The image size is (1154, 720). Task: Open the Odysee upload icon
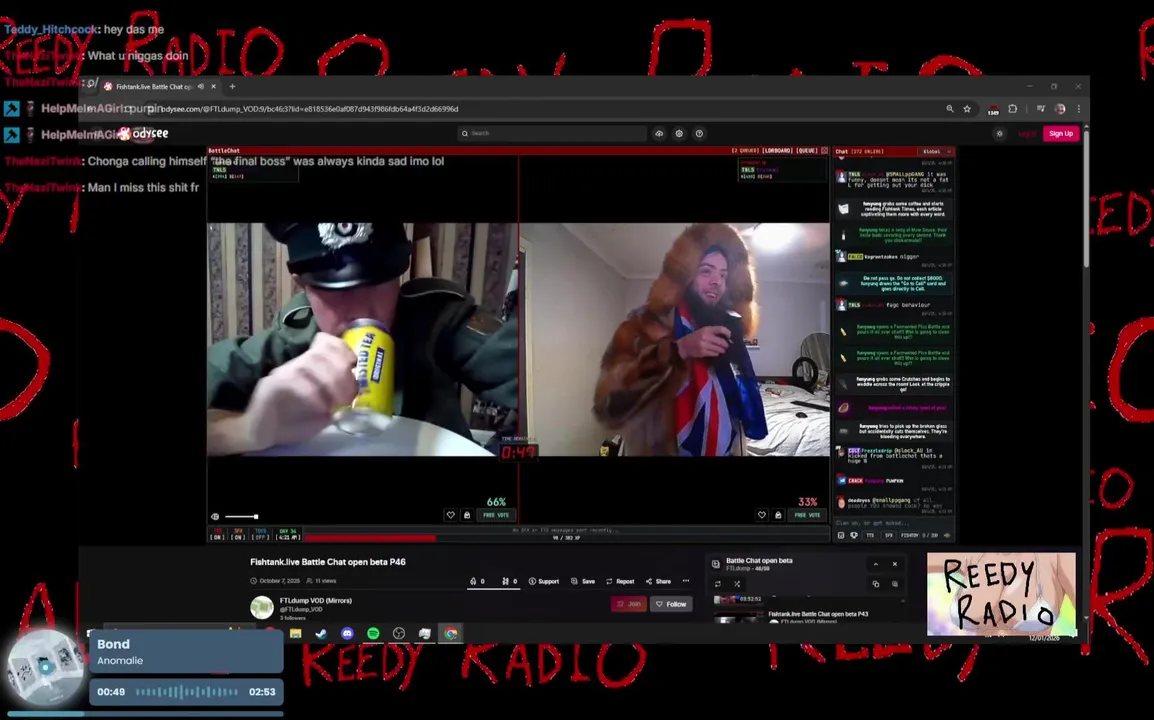[x=659, y=133]
